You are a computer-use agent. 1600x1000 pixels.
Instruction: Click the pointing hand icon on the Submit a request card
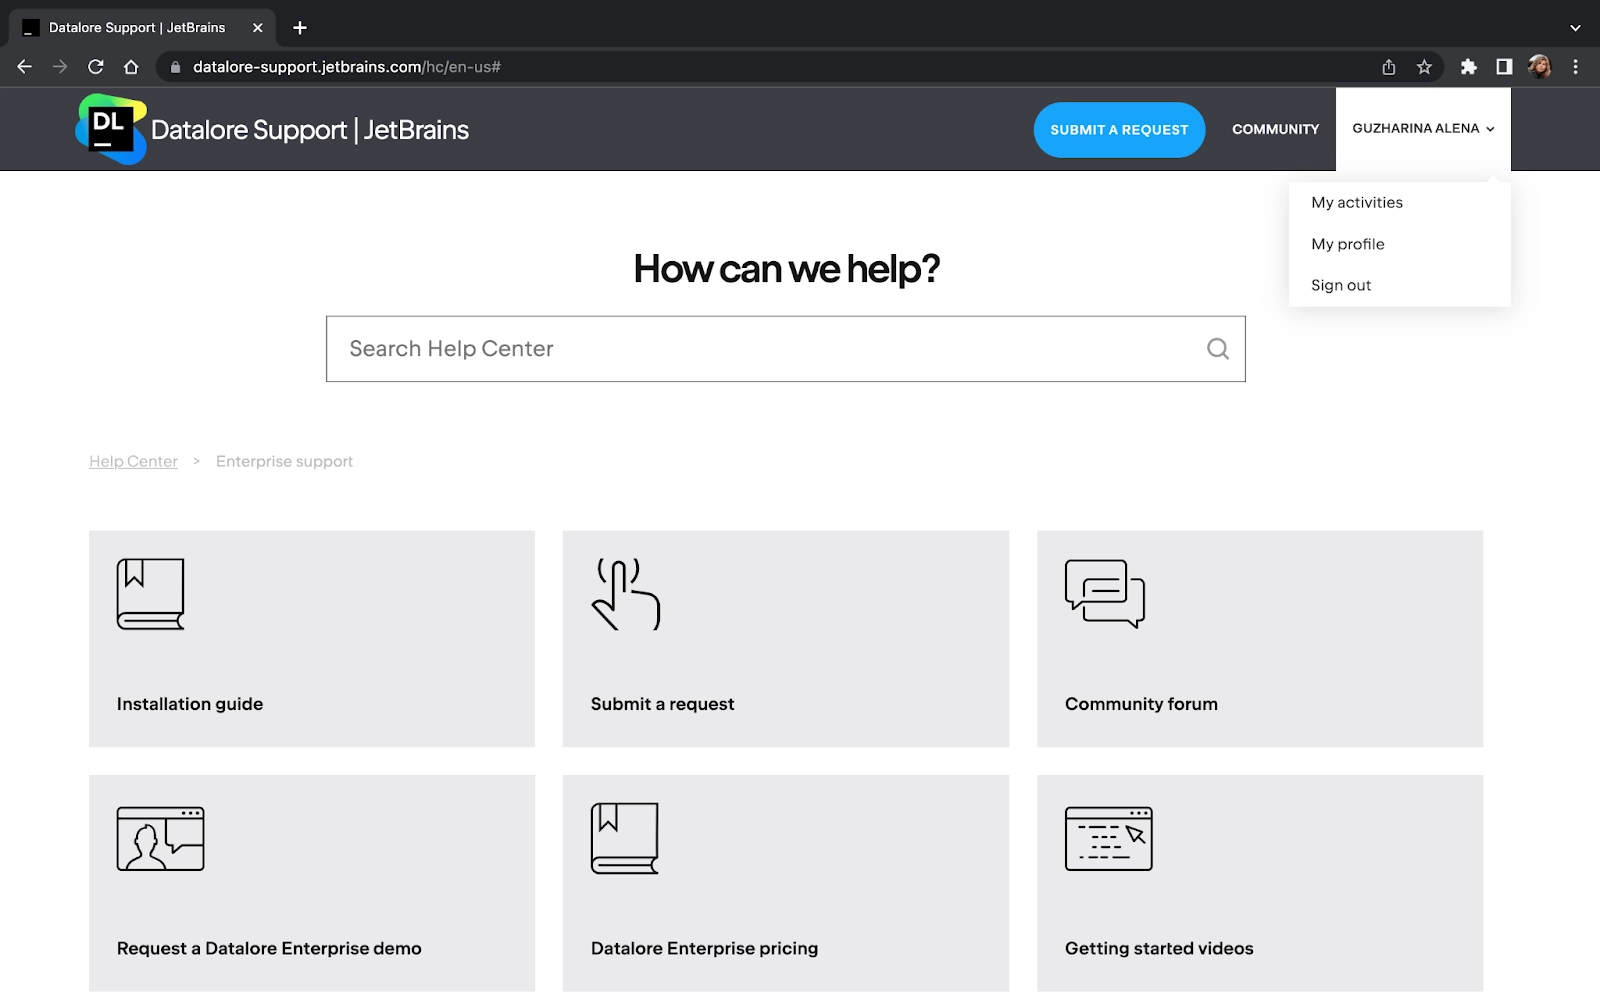point(626,594)
